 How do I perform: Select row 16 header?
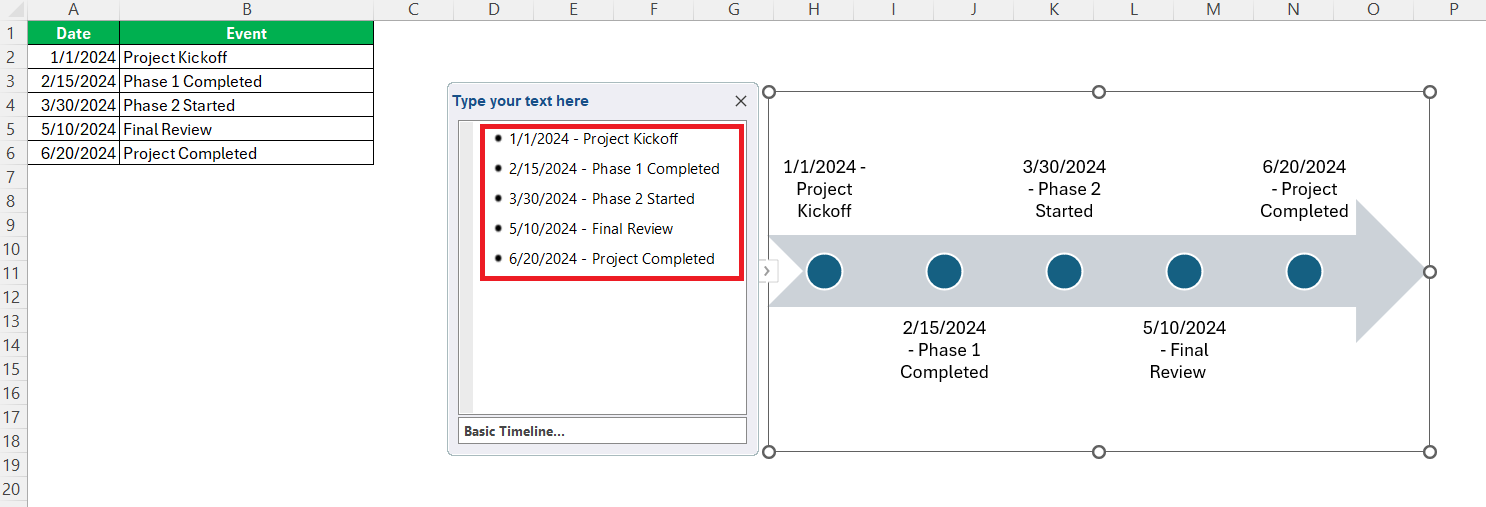[x=13, y=393]
